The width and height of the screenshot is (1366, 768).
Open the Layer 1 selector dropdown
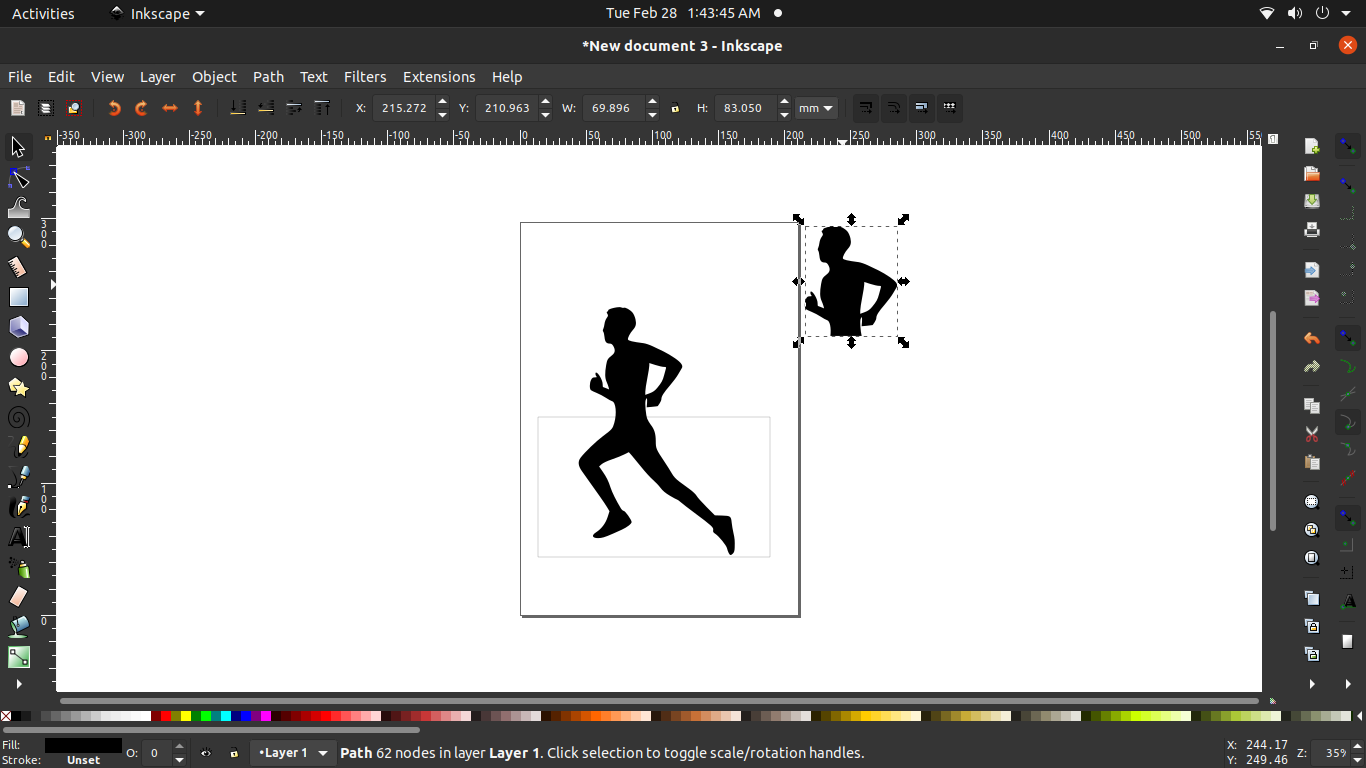[x=293, y=753]
